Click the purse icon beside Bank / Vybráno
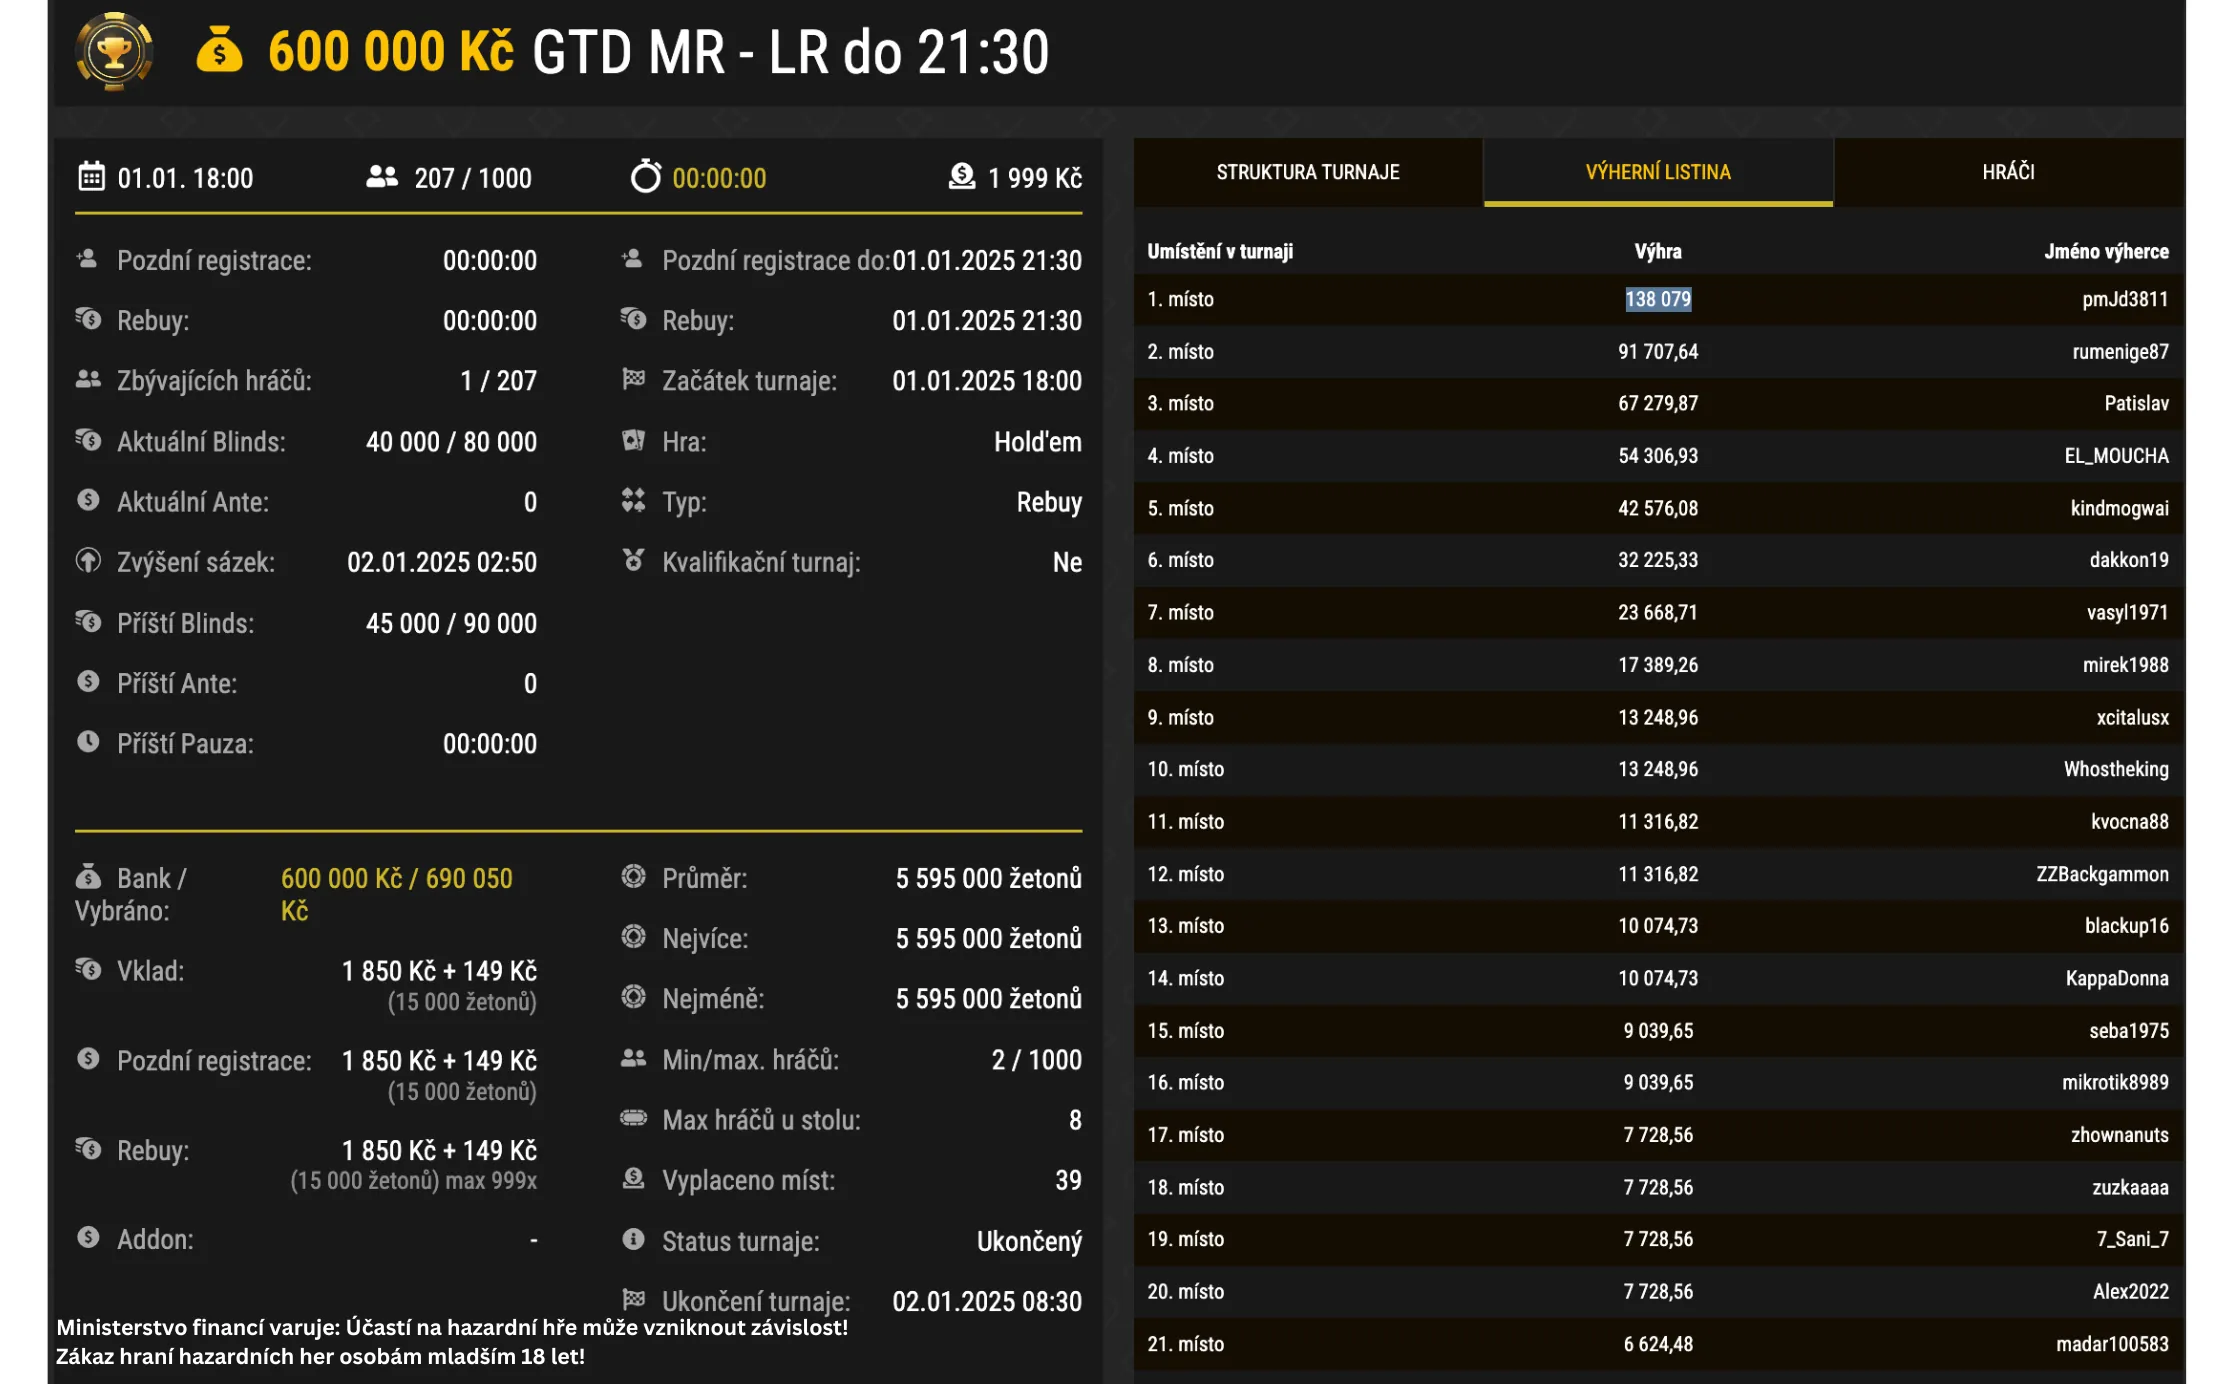The image size is (2234, 1384). tap(87, 877)
